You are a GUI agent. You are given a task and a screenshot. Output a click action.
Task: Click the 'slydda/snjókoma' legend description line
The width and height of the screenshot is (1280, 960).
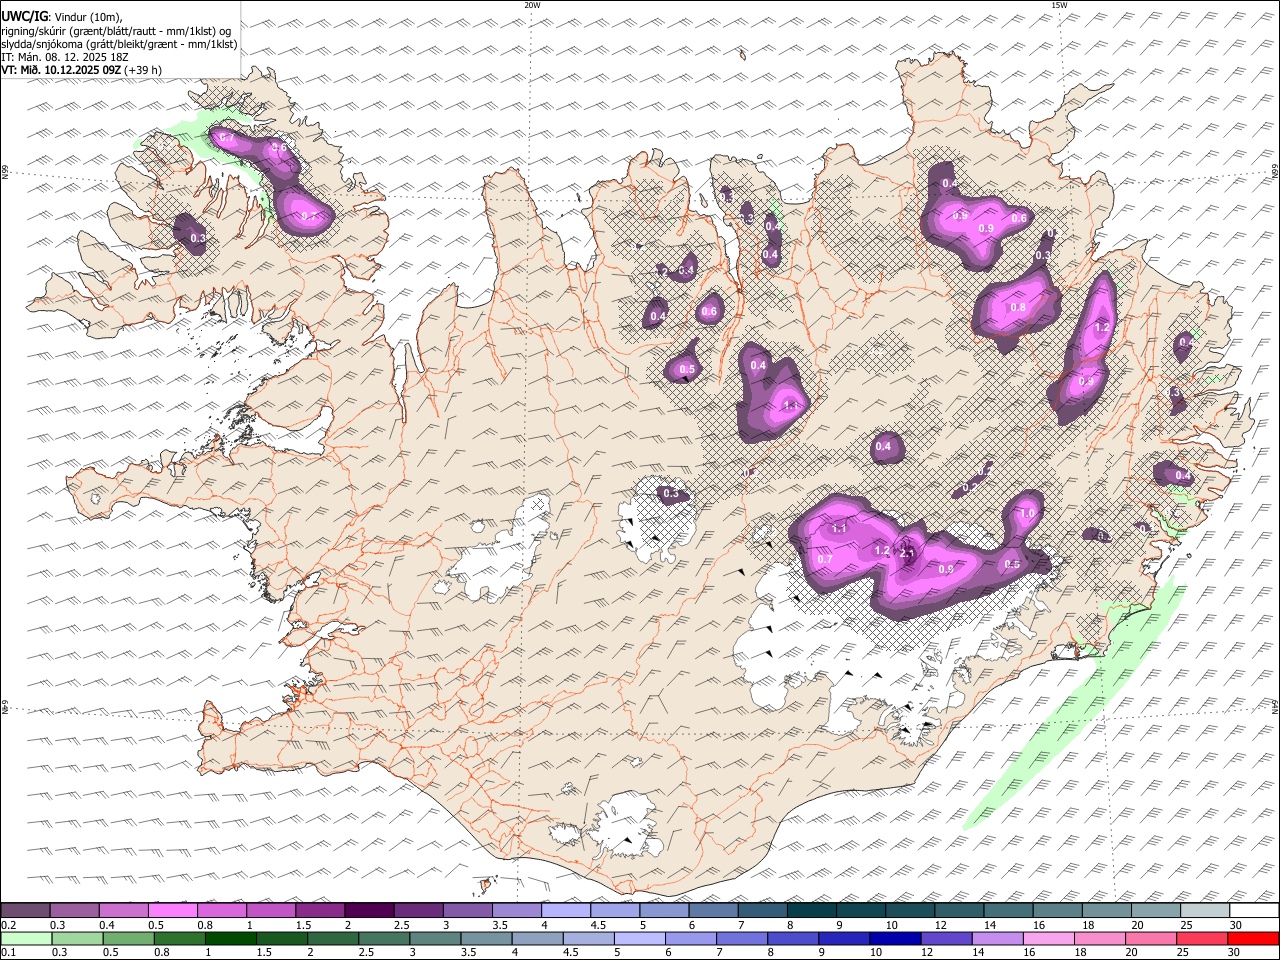coord(119,44)
